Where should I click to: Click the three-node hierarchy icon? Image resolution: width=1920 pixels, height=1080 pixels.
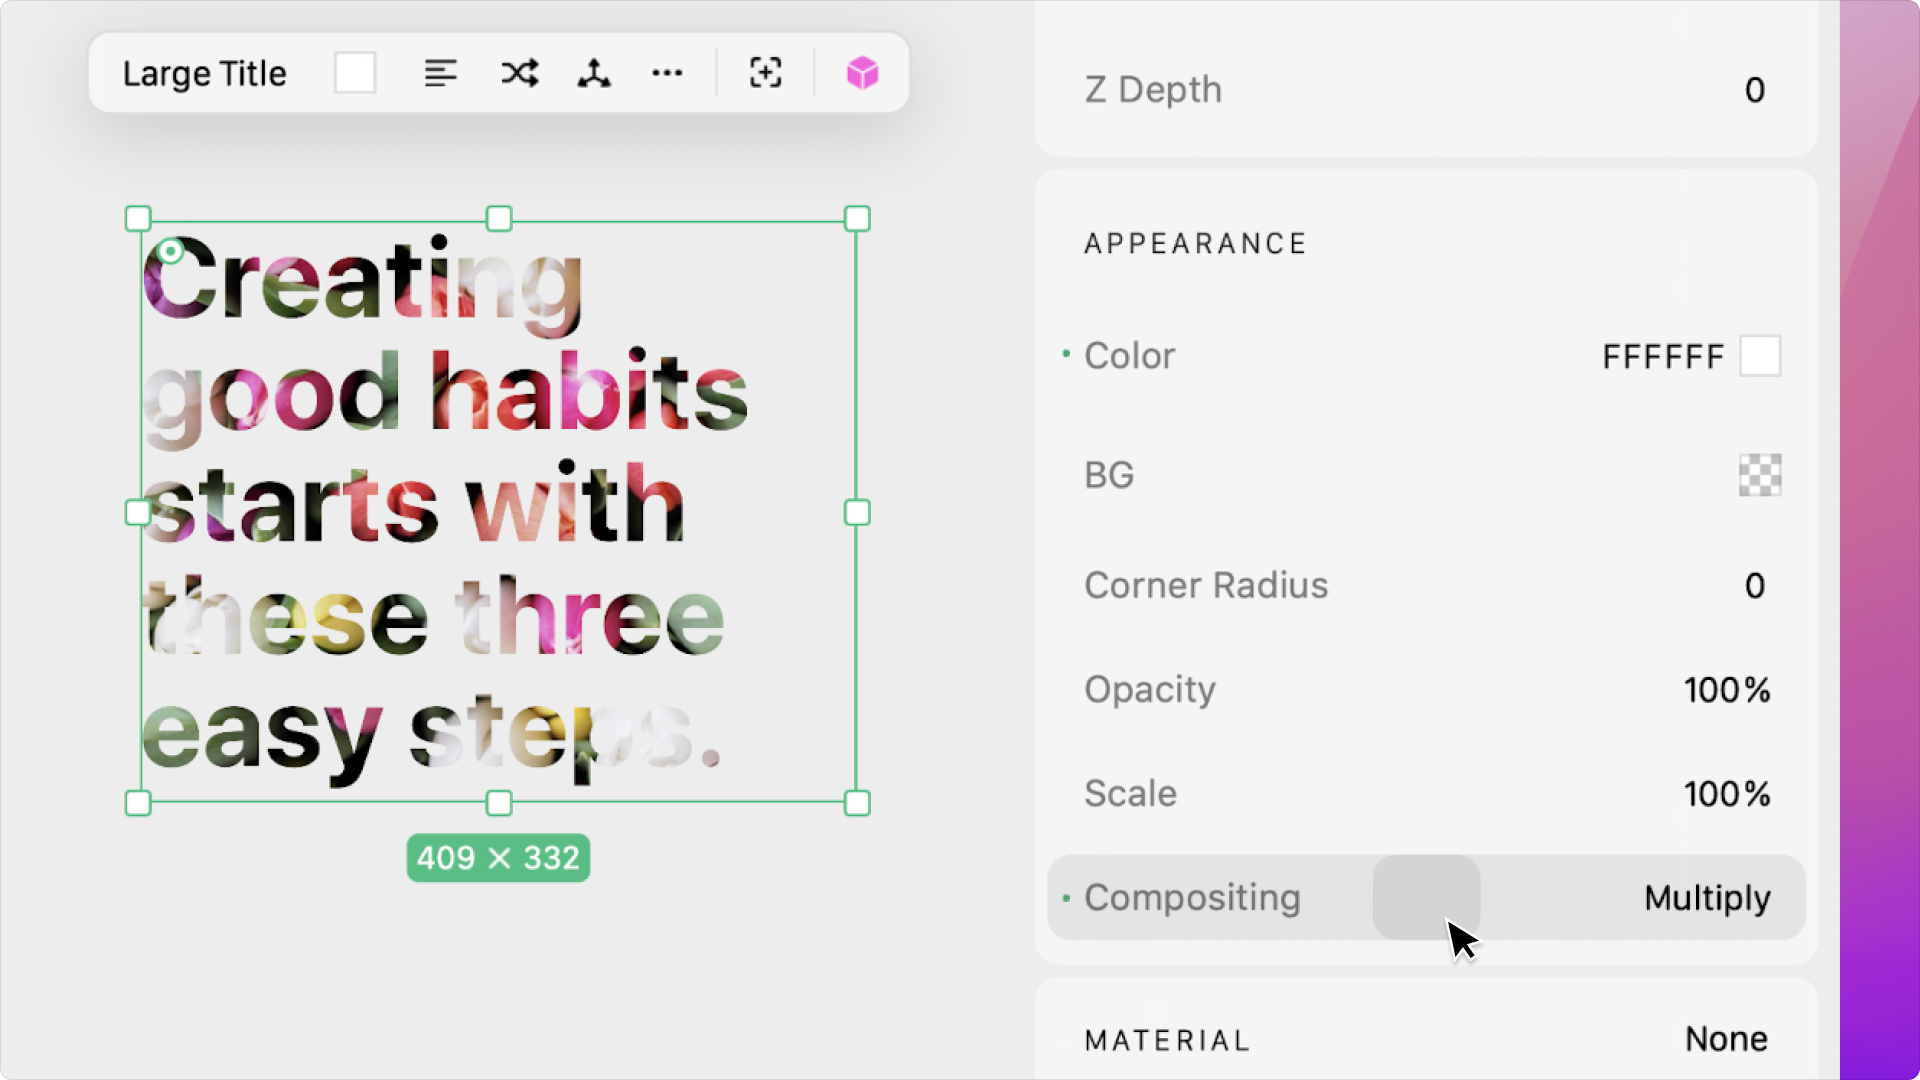594,73
